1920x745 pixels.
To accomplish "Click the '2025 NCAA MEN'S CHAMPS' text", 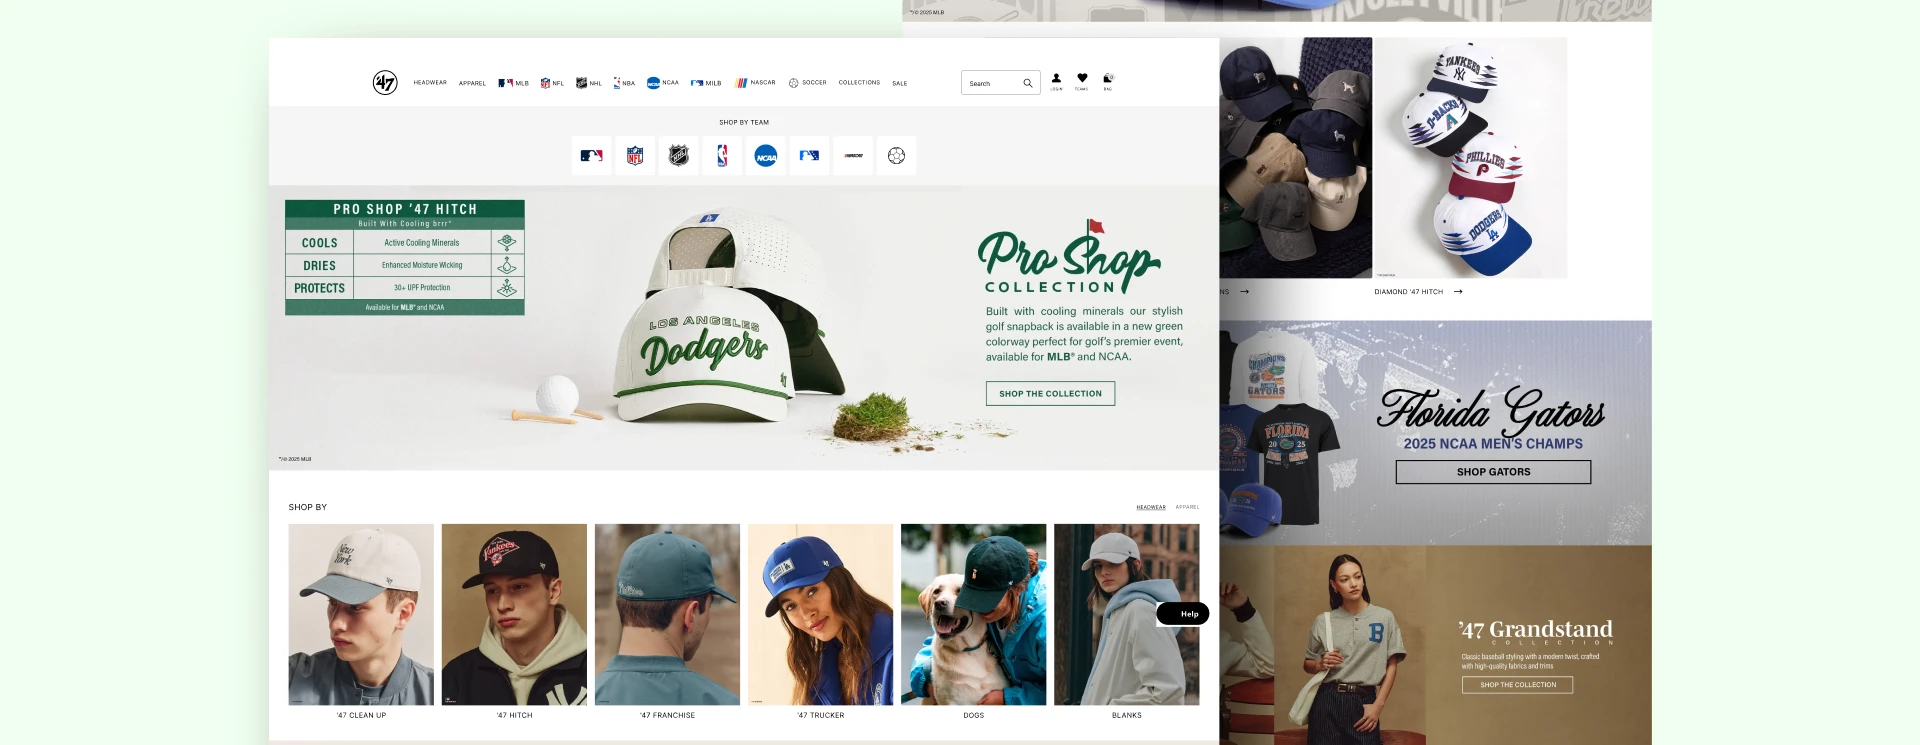I will coord(1493,444).
